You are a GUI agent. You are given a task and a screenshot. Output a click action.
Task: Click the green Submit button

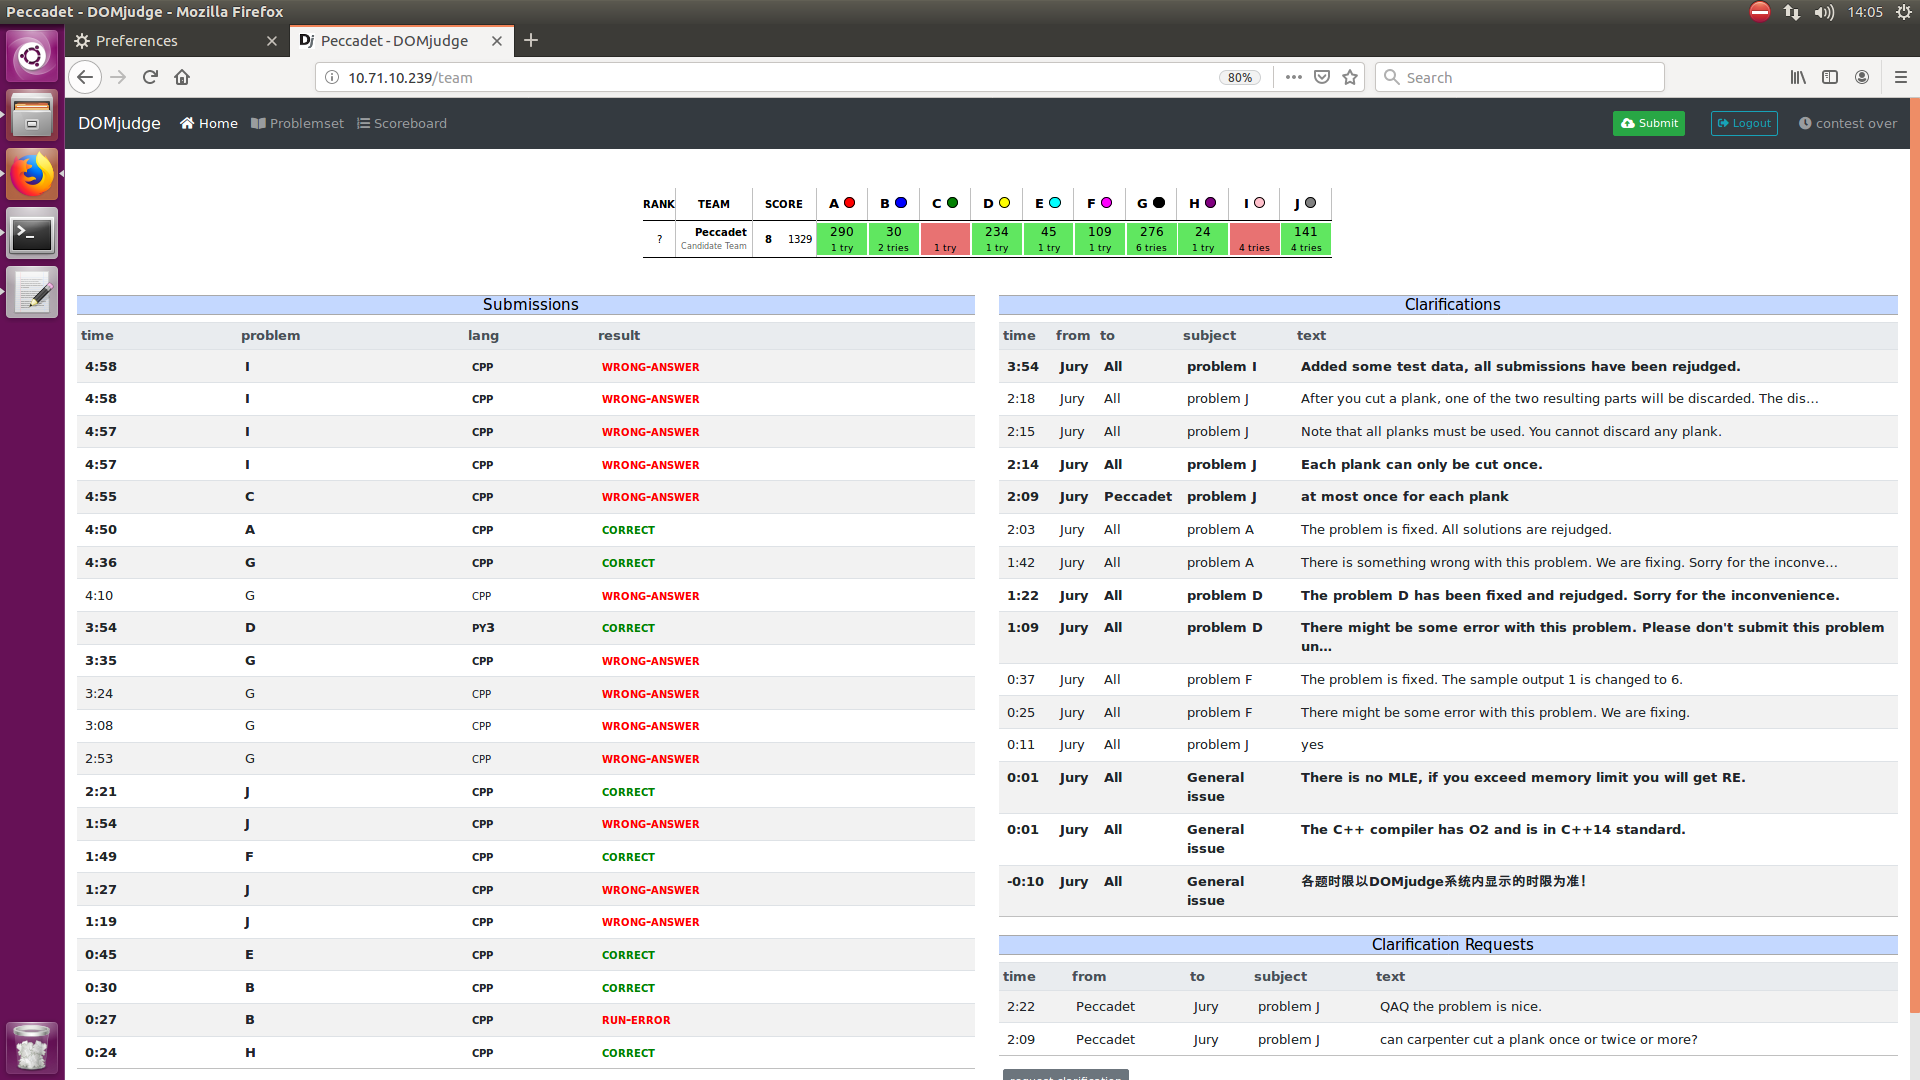(1648, 123)
